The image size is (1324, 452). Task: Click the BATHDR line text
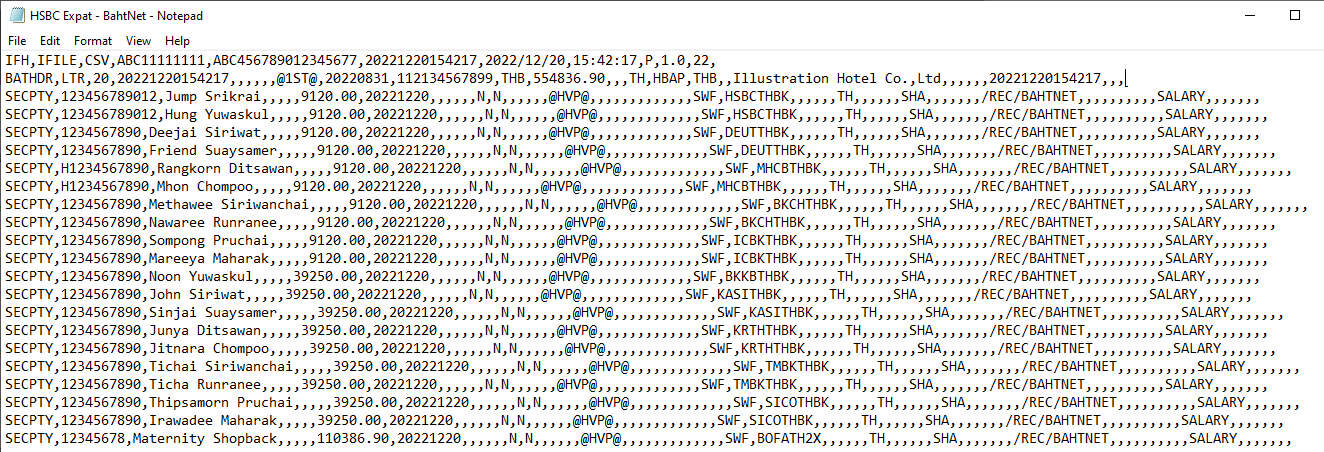[565, 78]
